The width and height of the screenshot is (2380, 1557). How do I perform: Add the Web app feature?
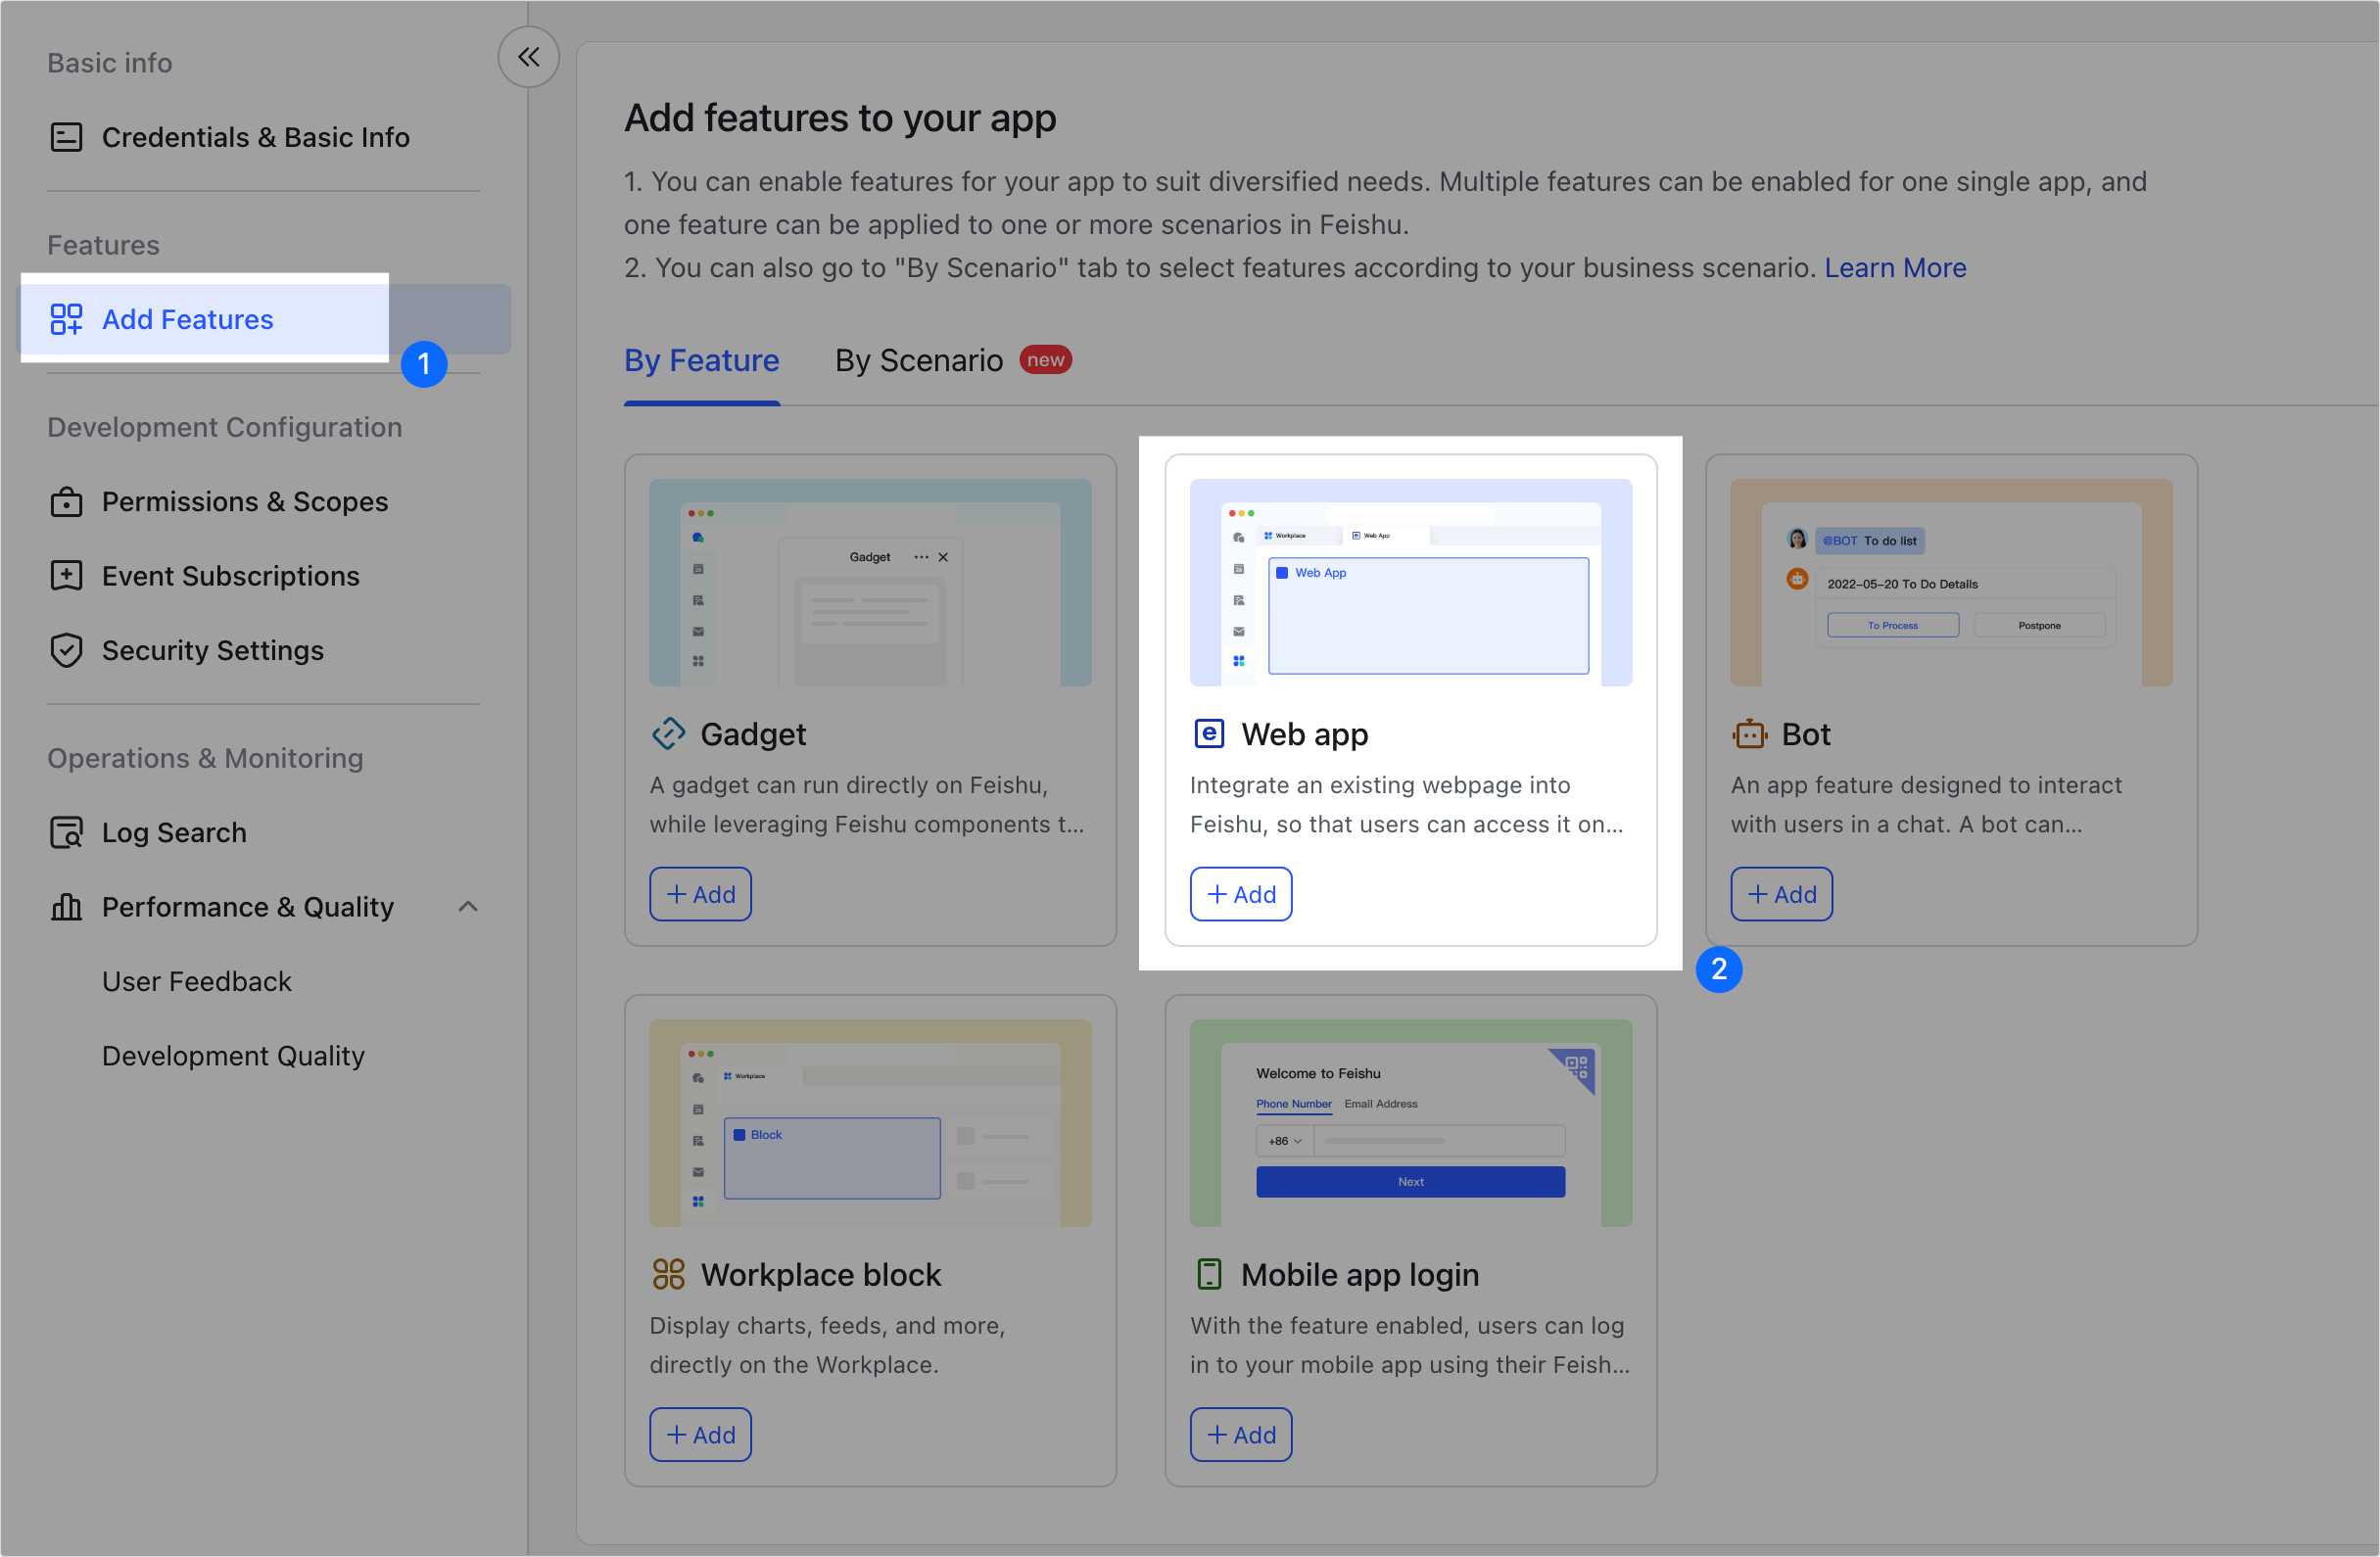(1240, 894)
